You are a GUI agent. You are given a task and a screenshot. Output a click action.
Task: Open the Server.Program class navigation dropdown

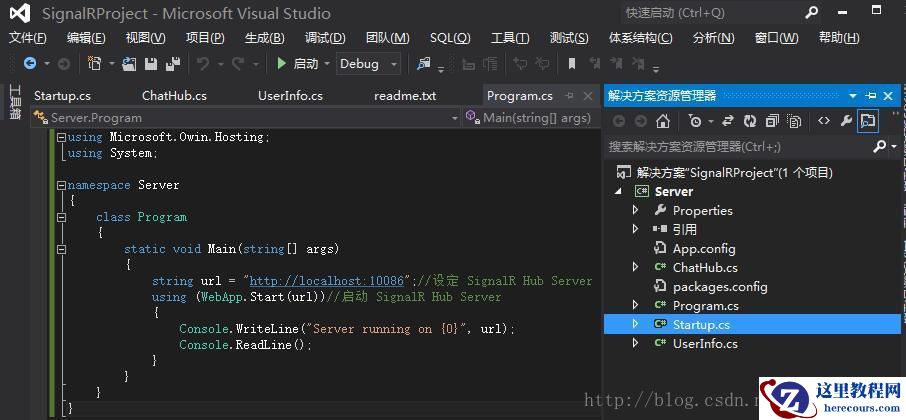point(246,118)
